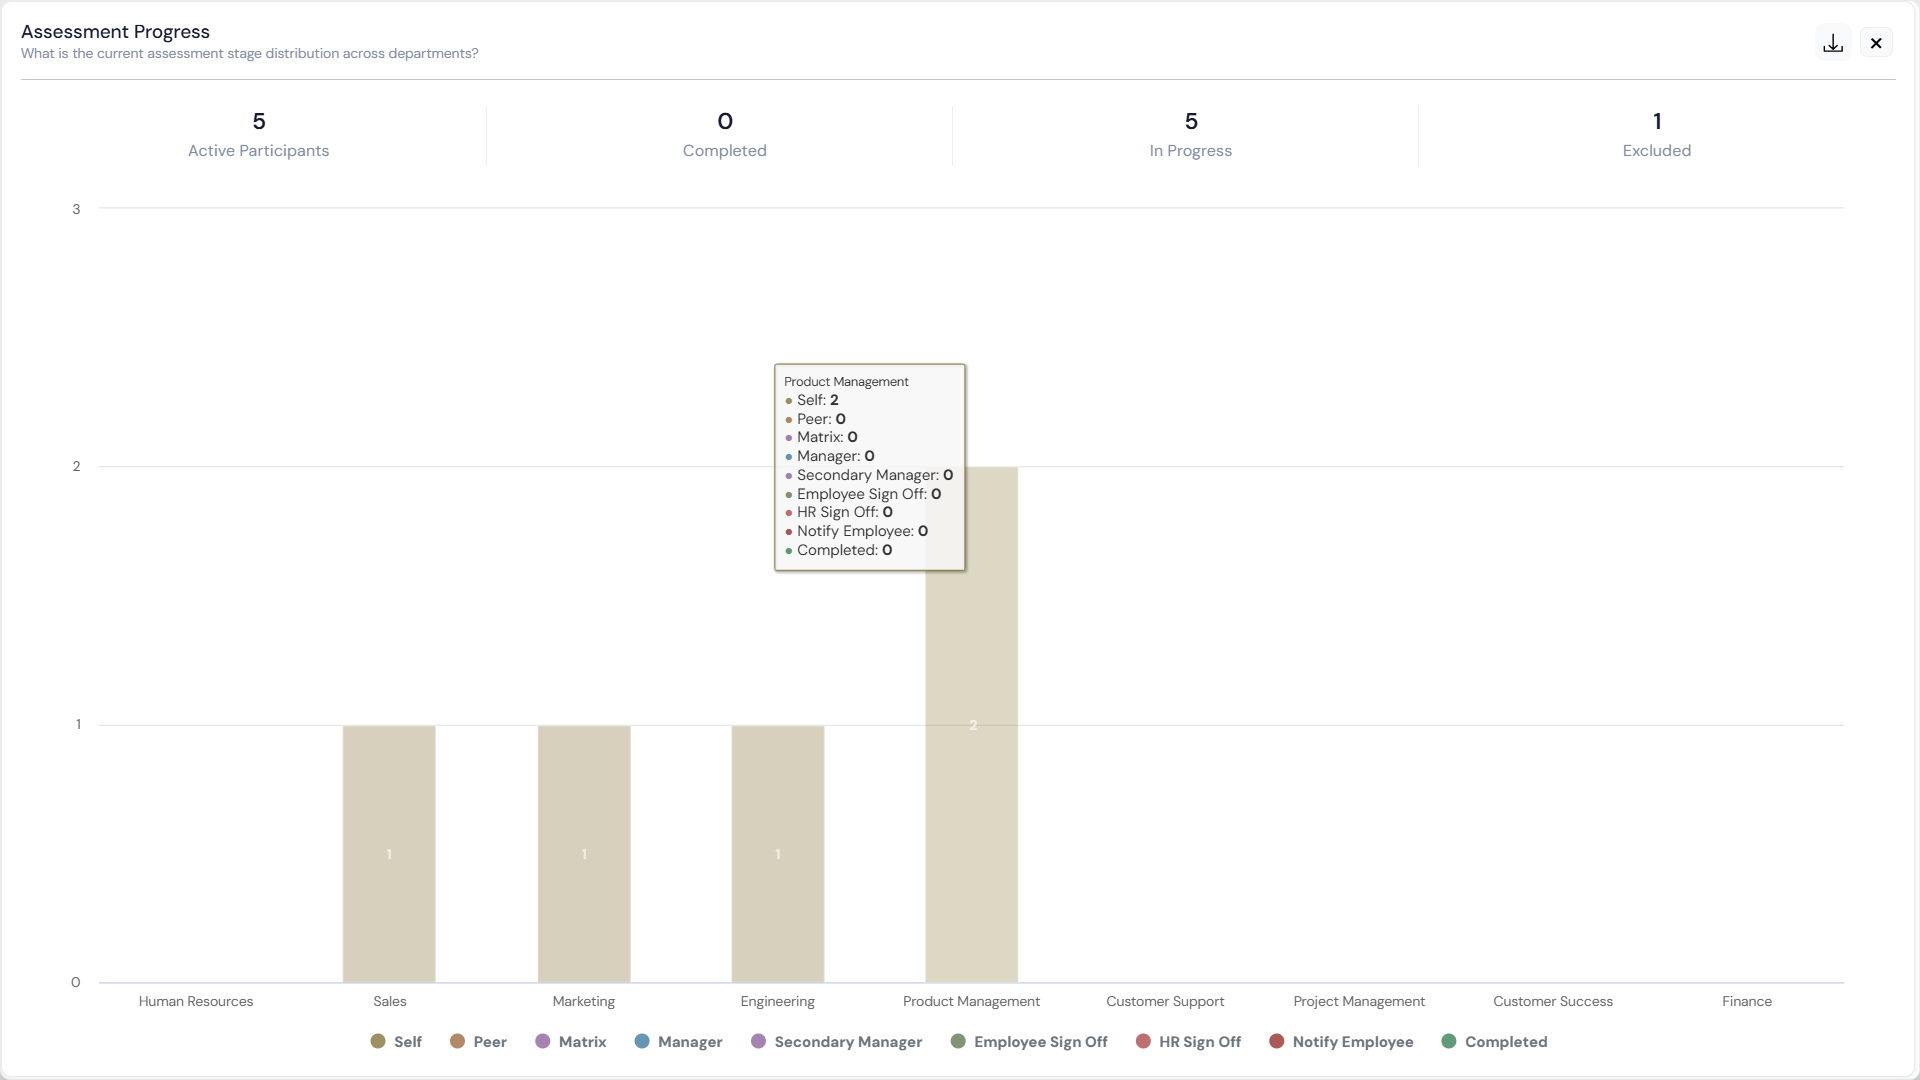Click the Customer Success axis label
This screenshot has height=1080, width=1920.
(x=1553, y=1002)
